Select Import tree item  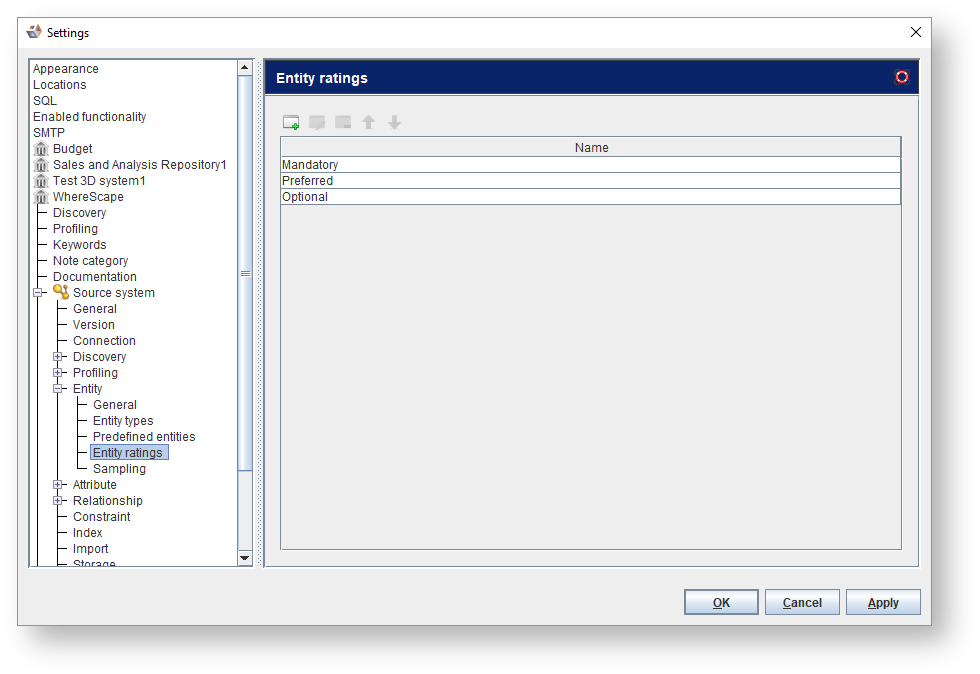coord(90,549)
